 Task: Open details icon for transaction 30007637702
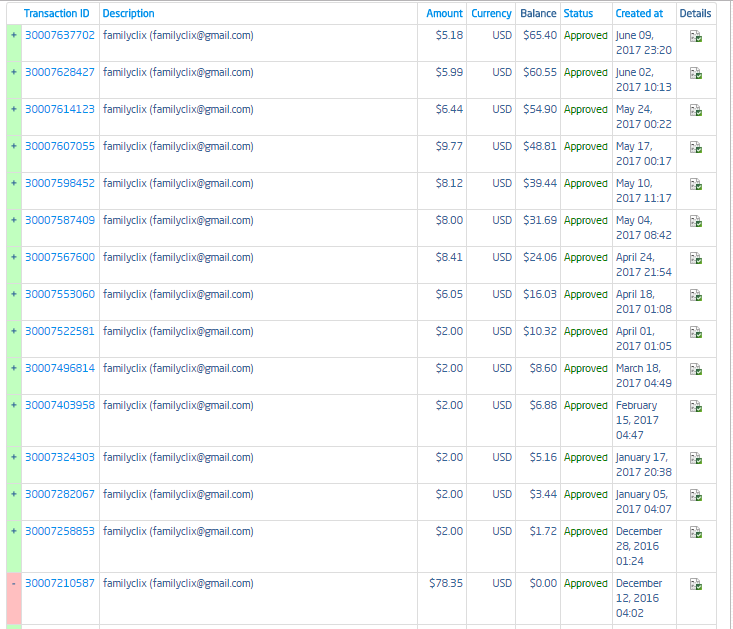pyautogui.click(x=696, y=36)
